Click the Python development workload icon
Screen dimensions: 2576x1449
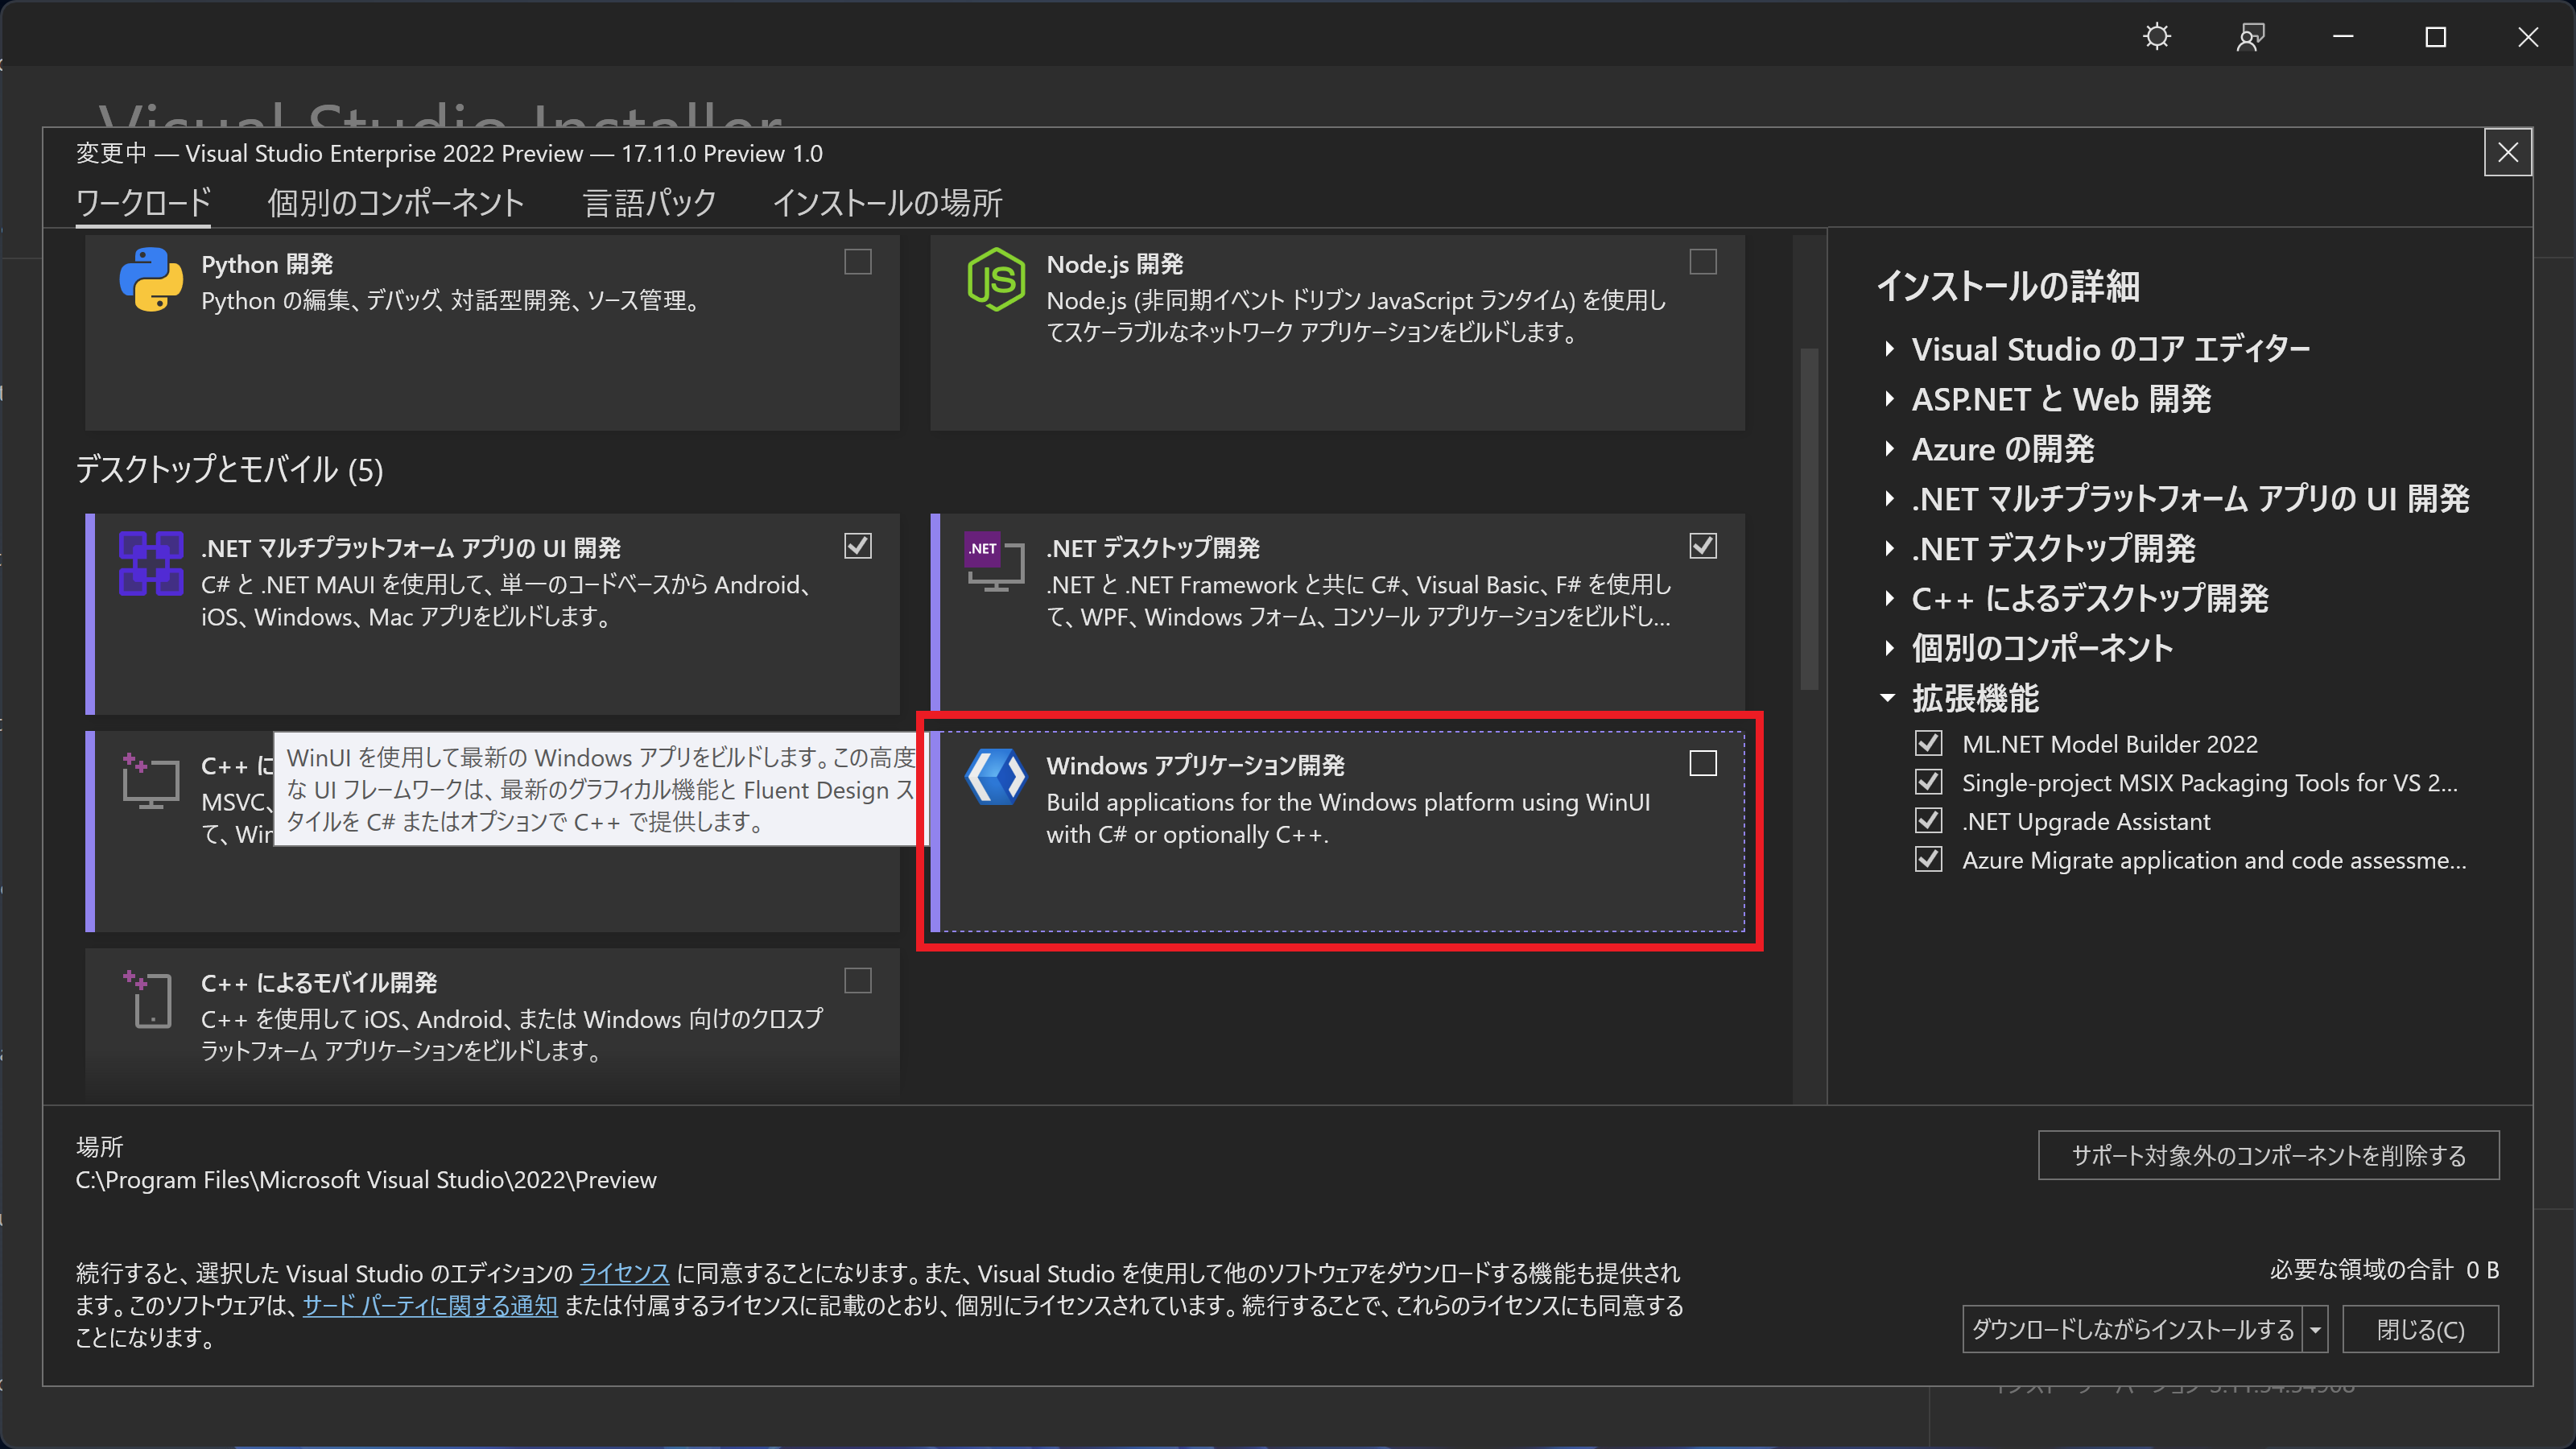151,280
